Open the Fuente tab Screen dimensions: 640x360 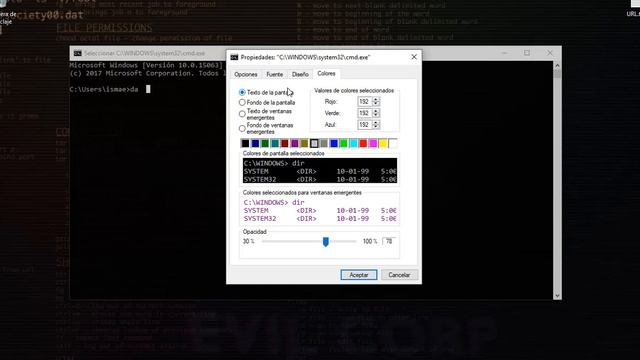point(274,74)
